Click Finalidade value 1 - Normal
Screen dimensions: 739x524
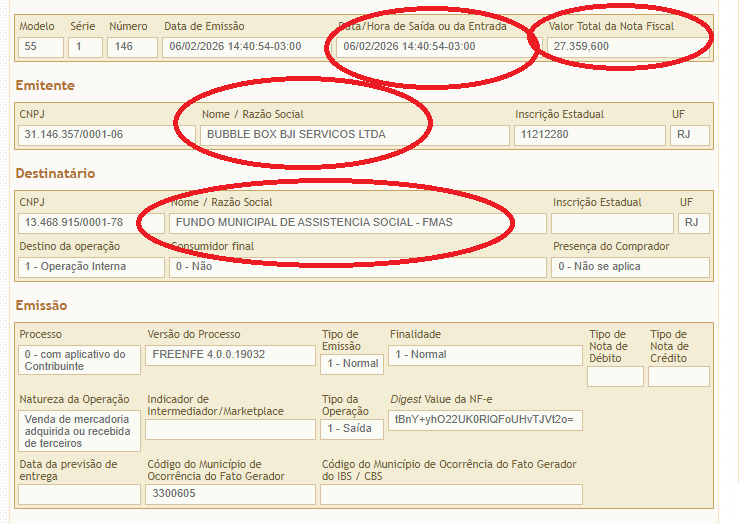click(485, 355)
